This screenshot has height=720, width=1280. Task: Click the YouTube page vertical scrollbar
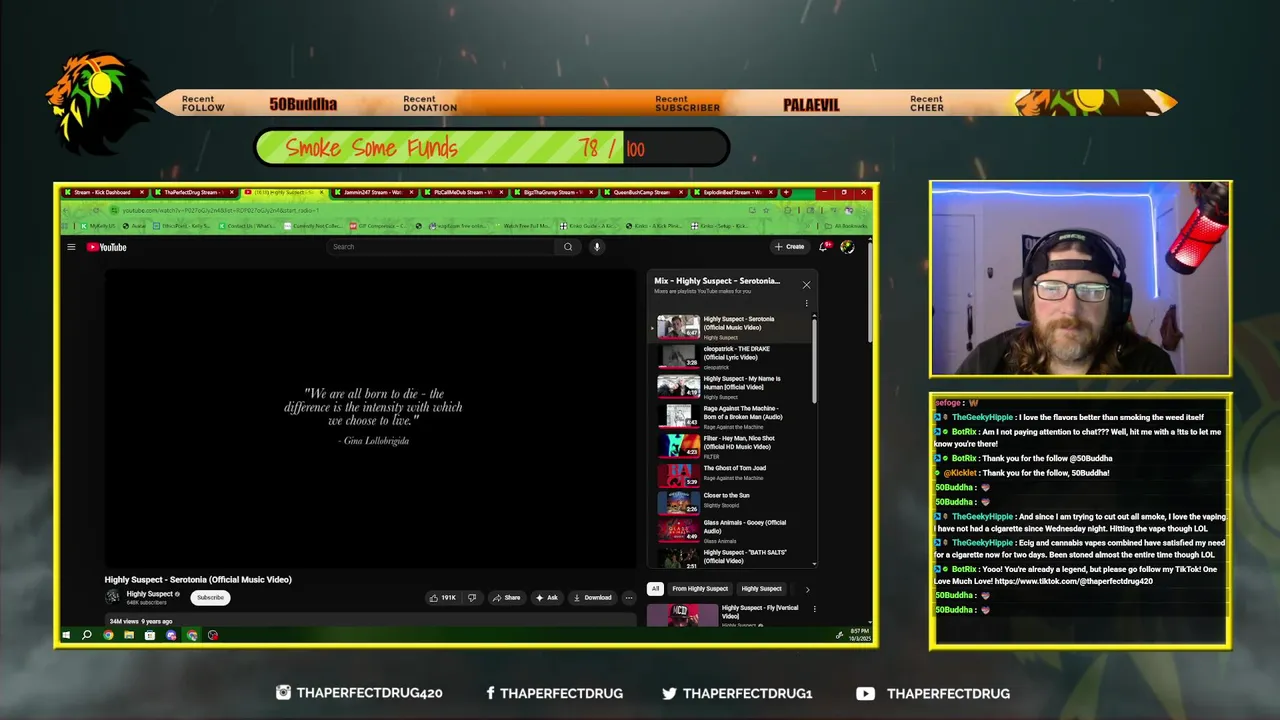(870, 290)
